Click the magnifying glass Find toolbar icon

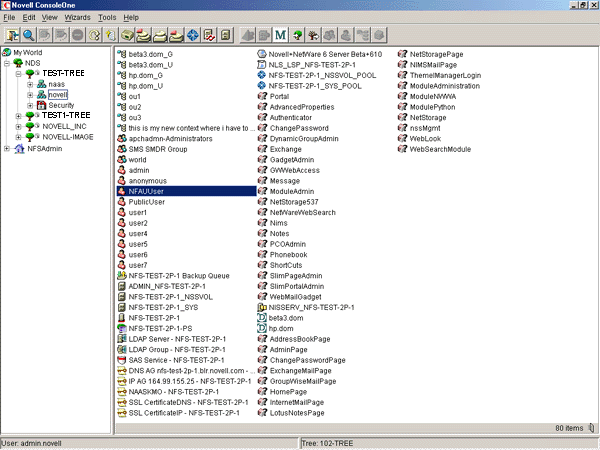[x=31, y=34]
